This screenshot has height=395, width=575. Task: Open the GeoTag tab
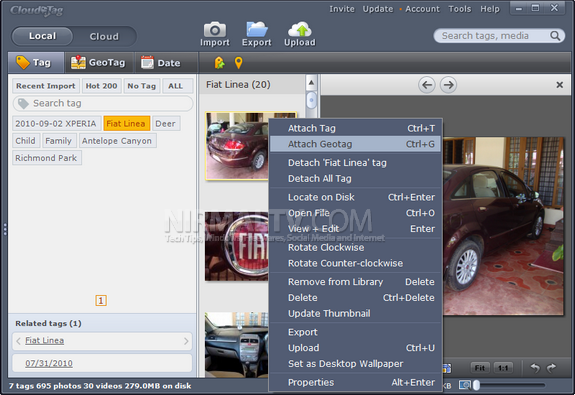pos(98,63)
